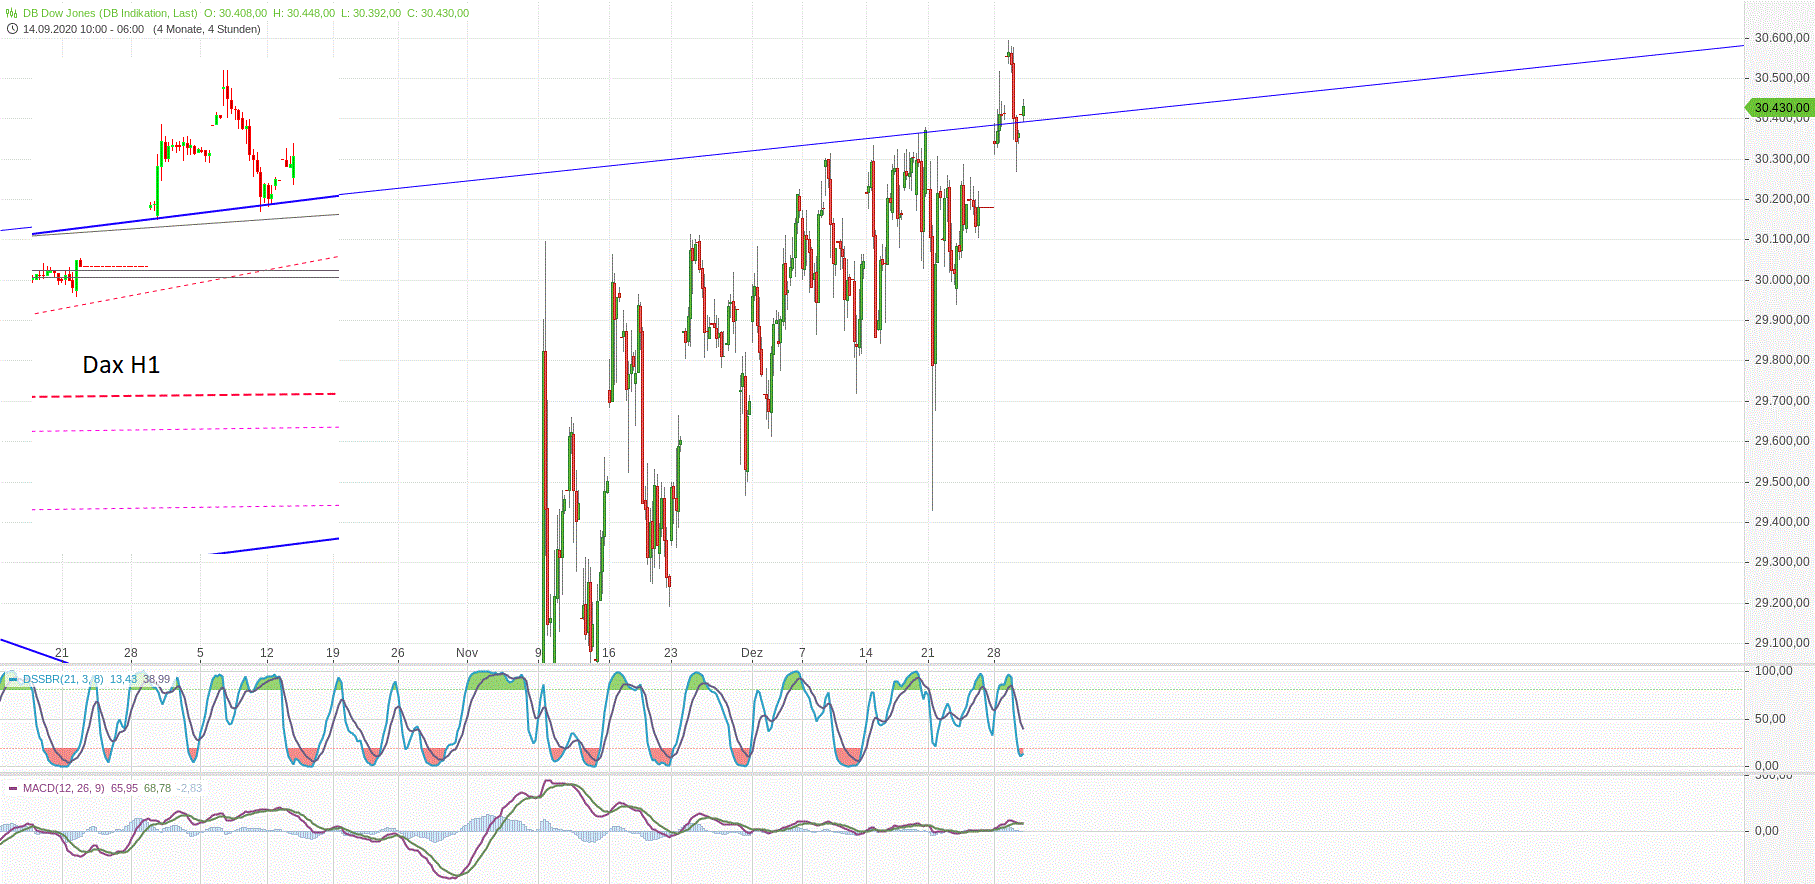Image resolution: width=1815 pixels, height=884 pixels.
Task: Click the DSSBR indicator legend marker
Action: coord(13,679)
